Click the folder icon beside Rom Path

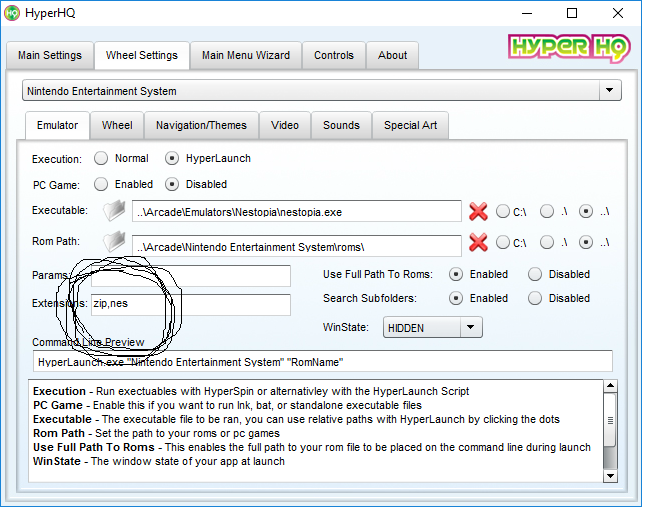point(115,243)
